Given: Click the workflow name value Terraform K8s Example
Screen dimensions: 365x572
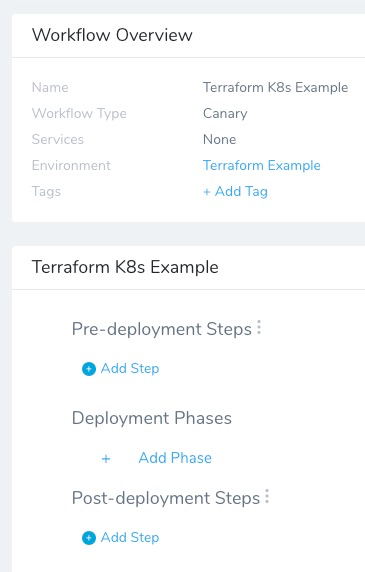Looking at the screenshot, I should [x=275, y=88].
